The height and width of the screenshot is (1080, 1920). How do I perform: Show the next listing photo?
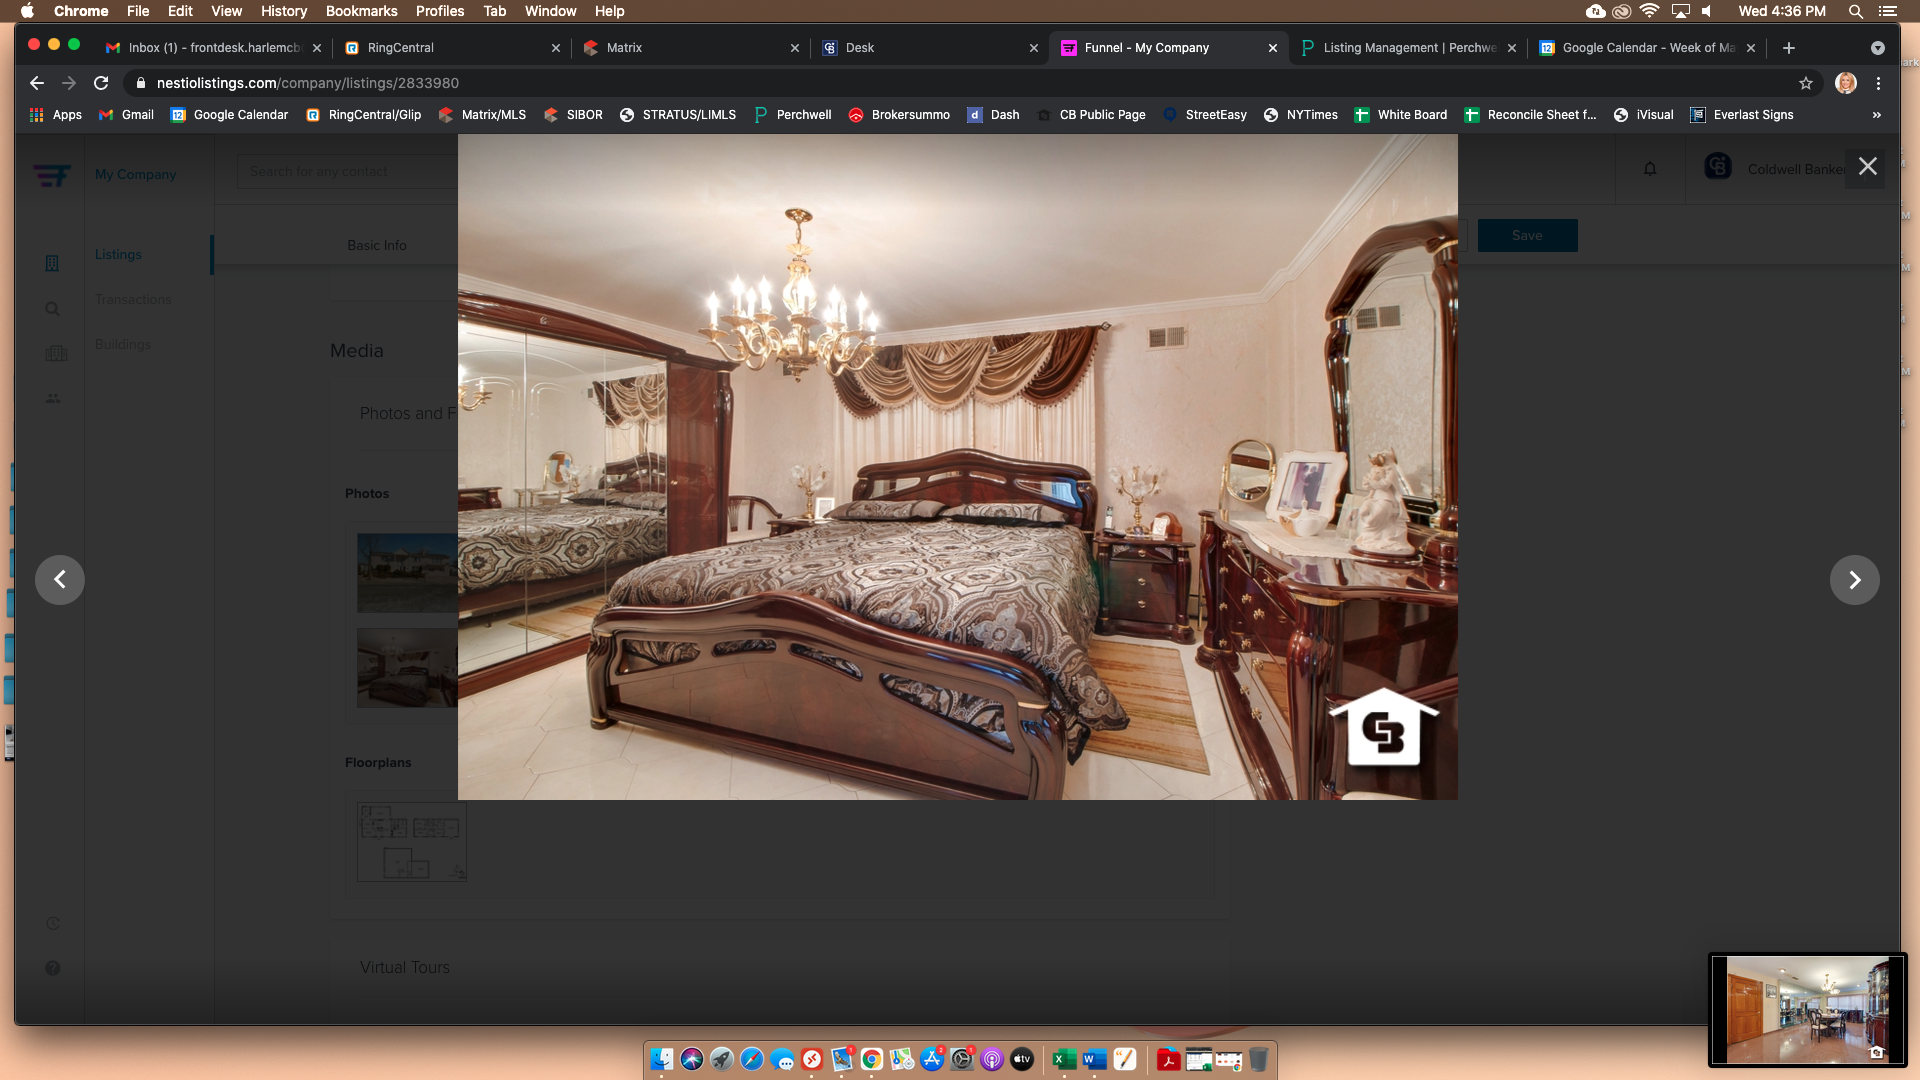[x=1854, y=580]
